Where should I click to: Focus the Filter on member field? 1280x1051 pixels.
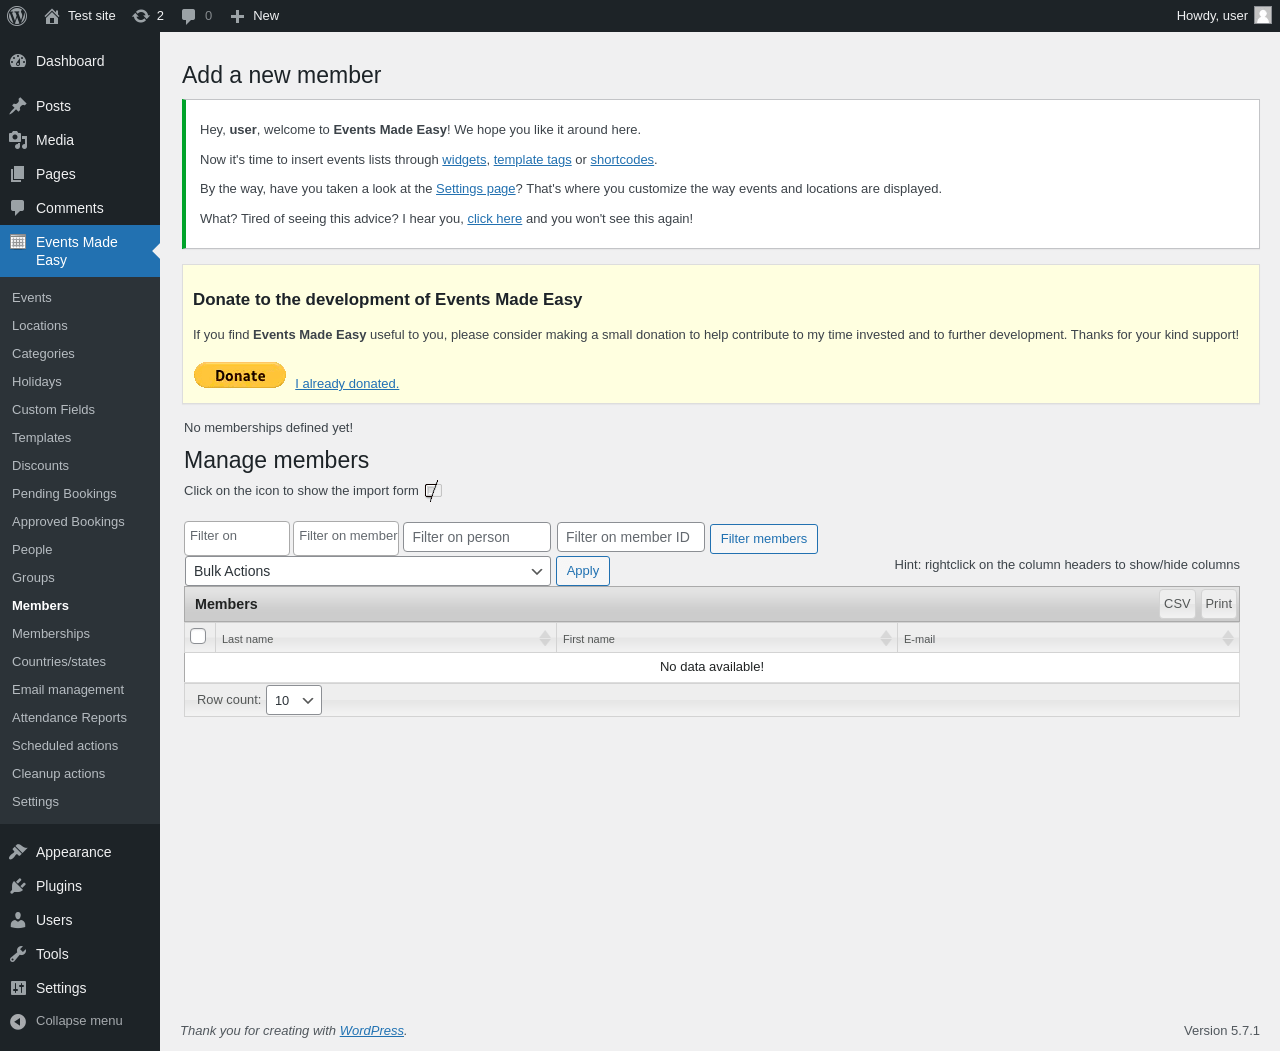pos(346,538)
